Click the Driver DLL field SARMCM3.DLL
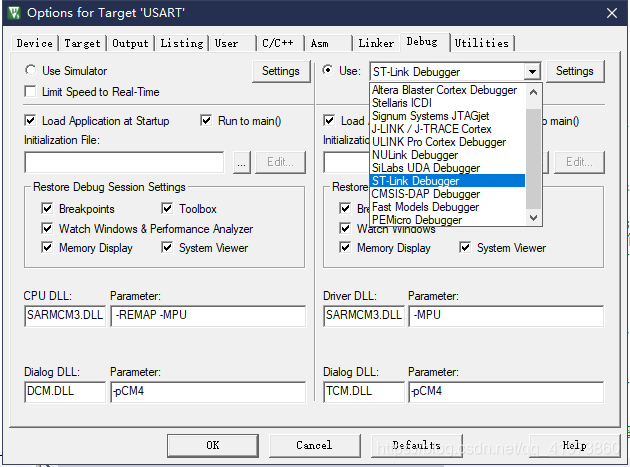 (x=364, y=315)
